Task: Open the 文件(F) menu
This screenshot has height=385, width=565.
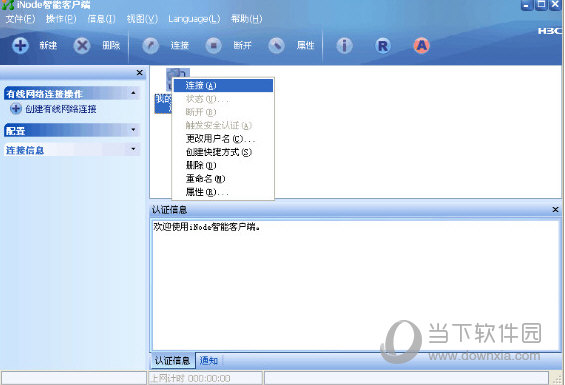Action: point(20,19)
